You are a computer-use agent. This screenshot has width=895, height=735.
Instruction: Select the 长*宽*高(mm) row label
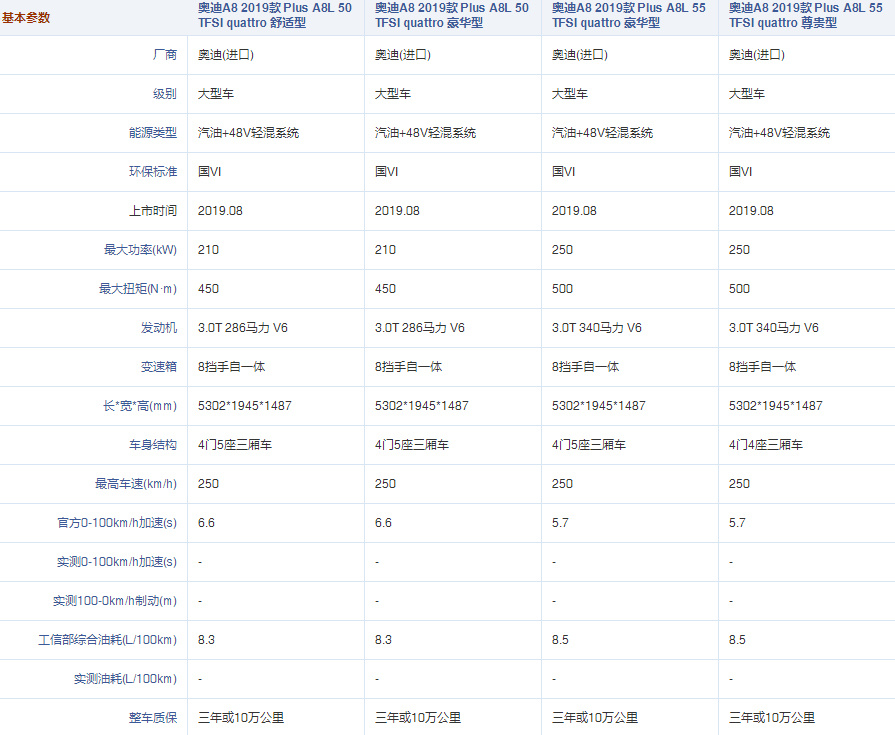pyautogui.click(x=140, y=406)
